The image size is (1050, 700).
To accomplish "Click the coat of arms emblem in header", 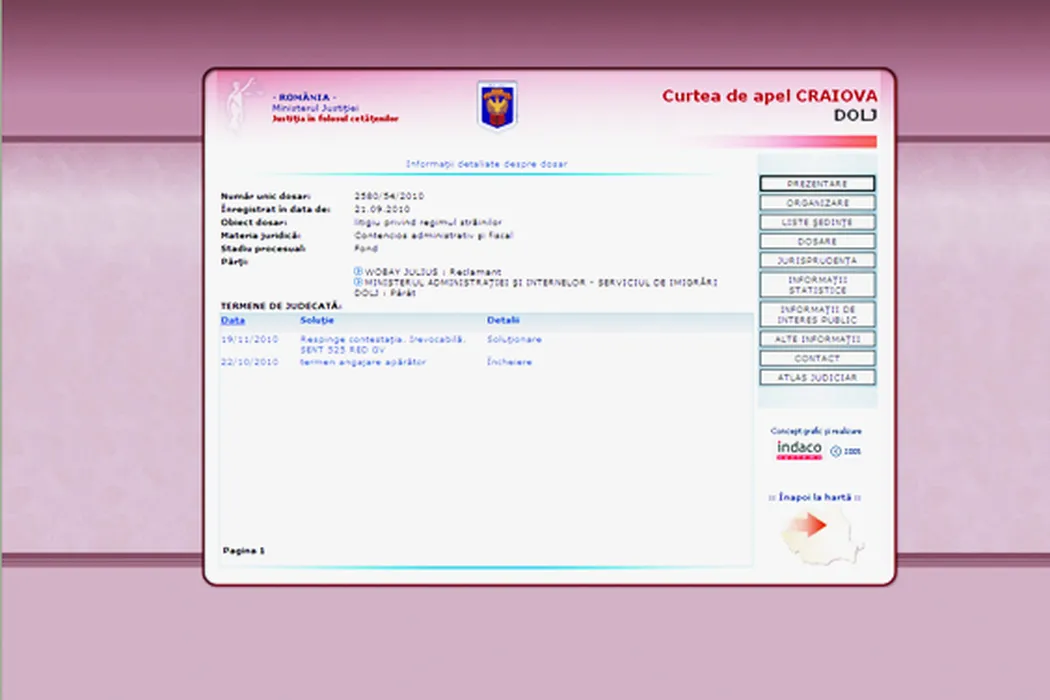I will tap(497, 106).
